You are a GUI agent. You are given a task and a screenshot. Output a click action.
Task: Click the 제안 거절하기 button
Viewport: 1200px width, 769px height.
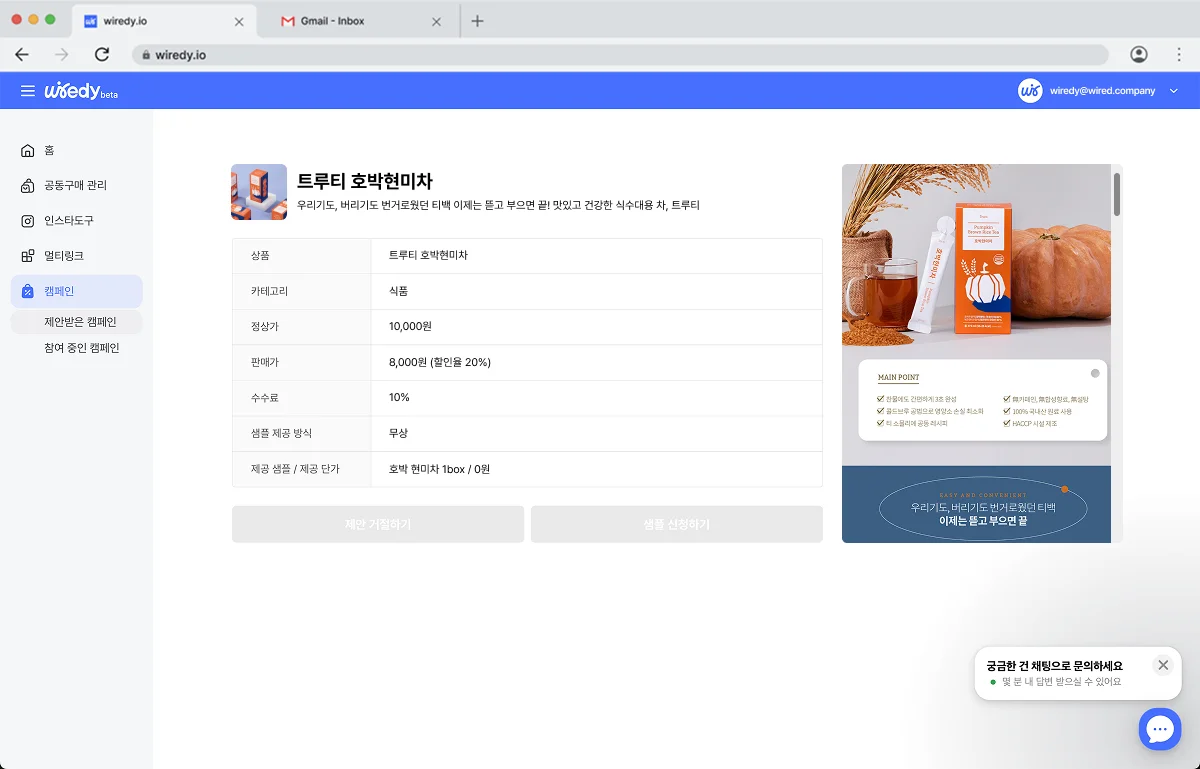coord(377,523)
